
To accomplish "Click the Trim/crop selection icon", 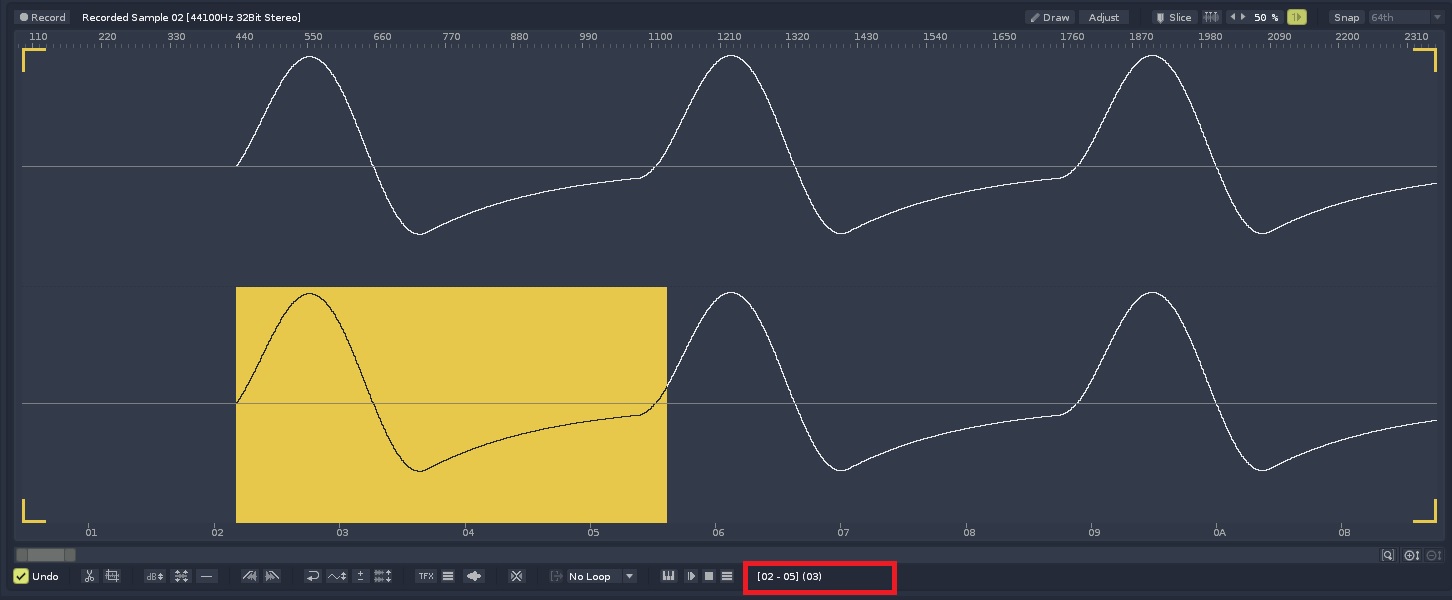I will tap(112, 576).
